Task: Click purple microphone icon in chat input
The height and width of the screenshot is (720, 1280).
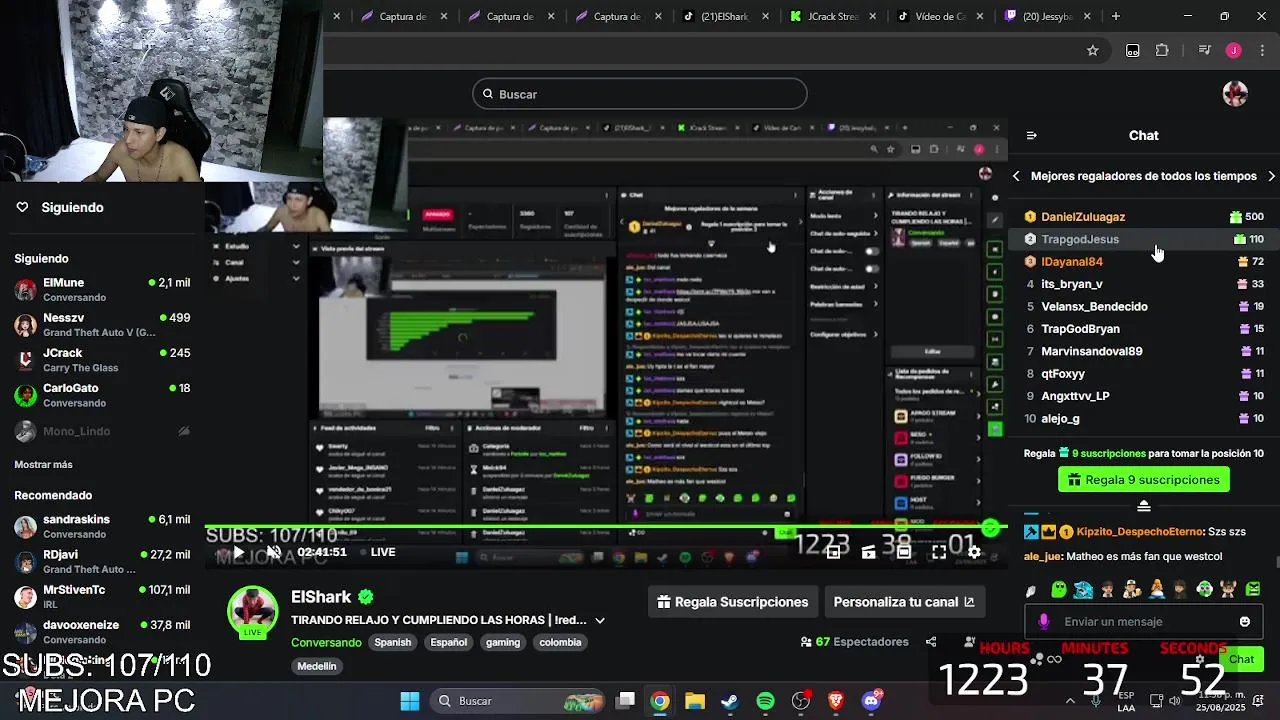Action: click(1044, 622)
